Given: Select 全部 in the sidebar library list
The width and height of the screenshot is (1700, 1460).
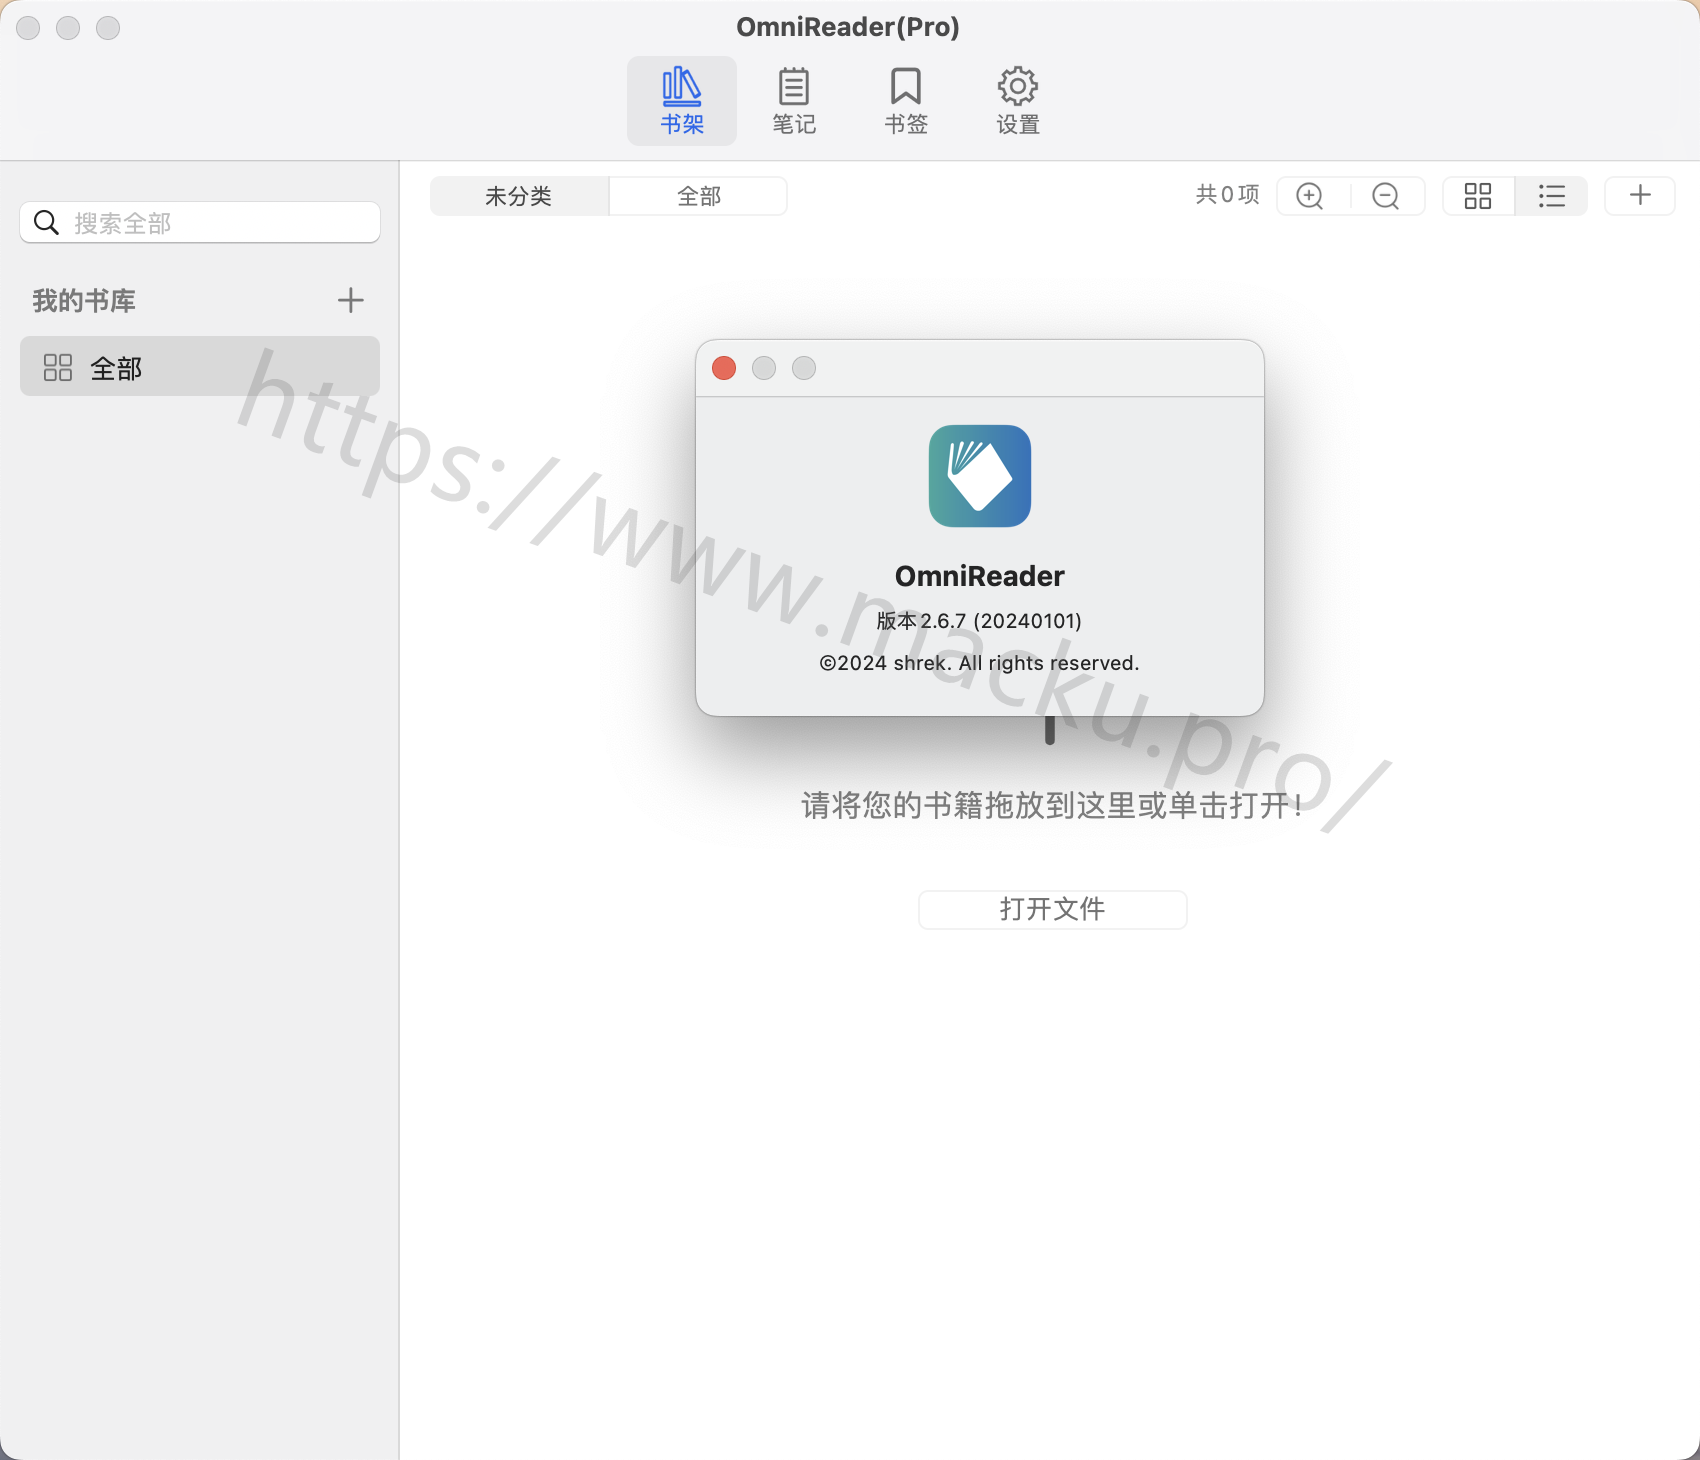Looking at the screenshot, I should coord(200,366).
